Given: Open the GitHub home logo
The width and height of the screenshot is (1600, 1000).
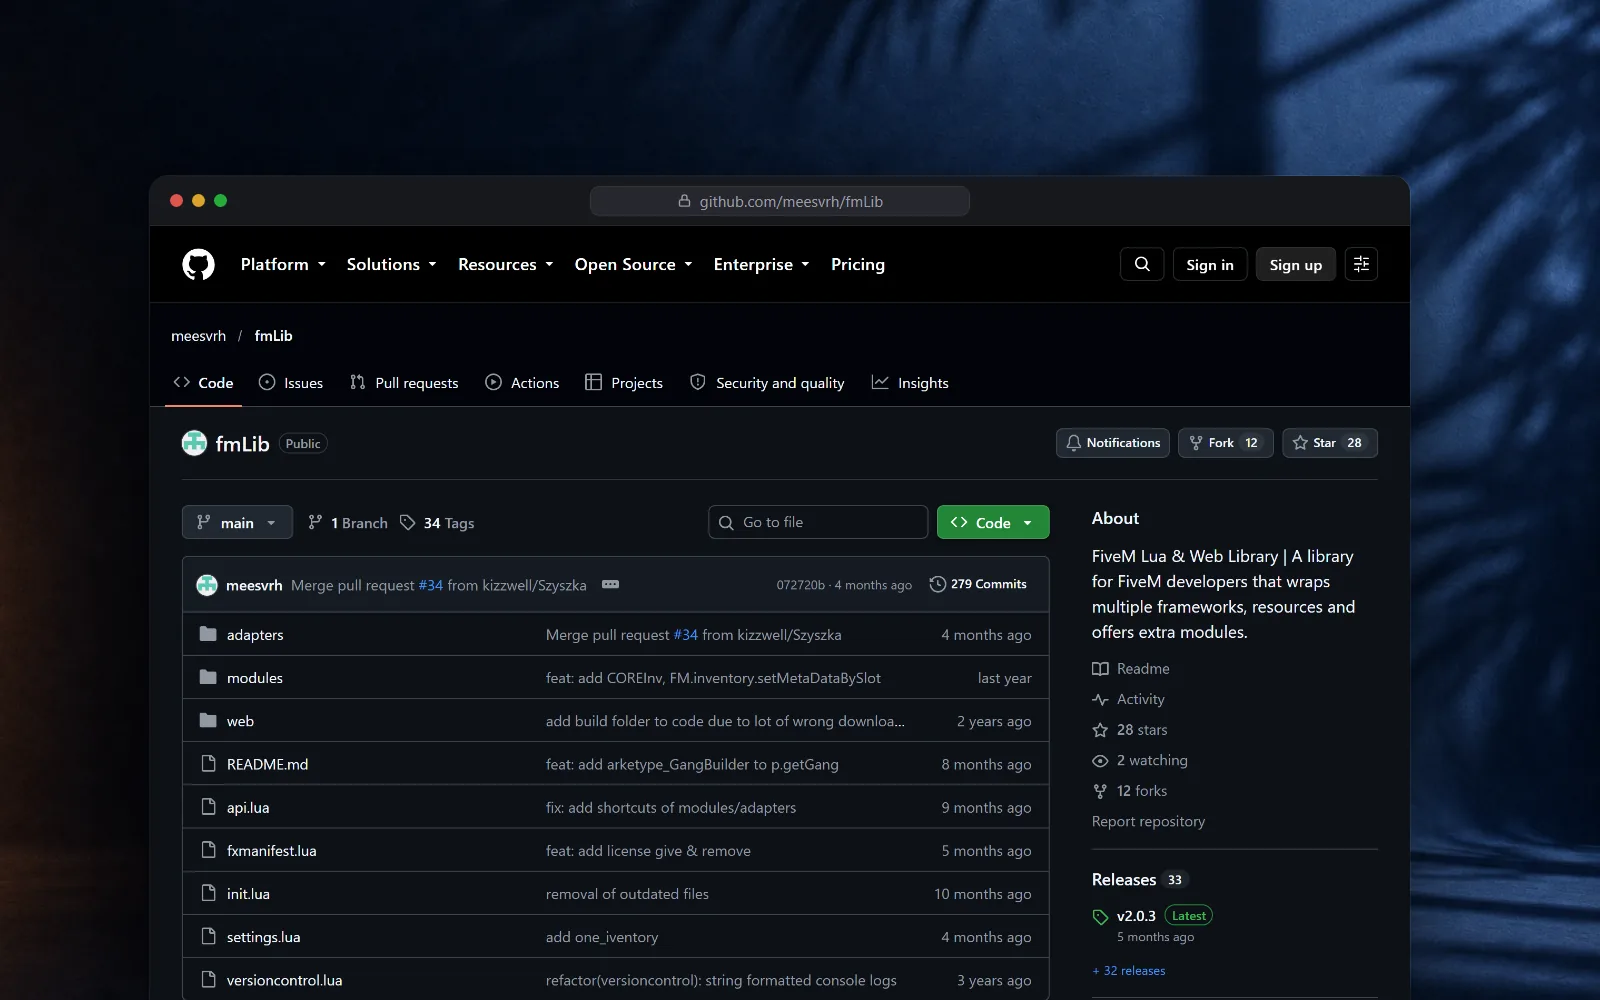Looking at the screenshot, I should click(x=198, y=264).
